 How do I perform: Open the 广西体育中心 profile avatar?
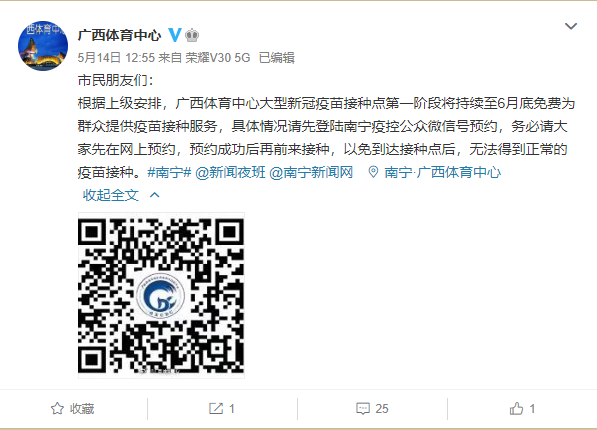[x=43, y=46]
